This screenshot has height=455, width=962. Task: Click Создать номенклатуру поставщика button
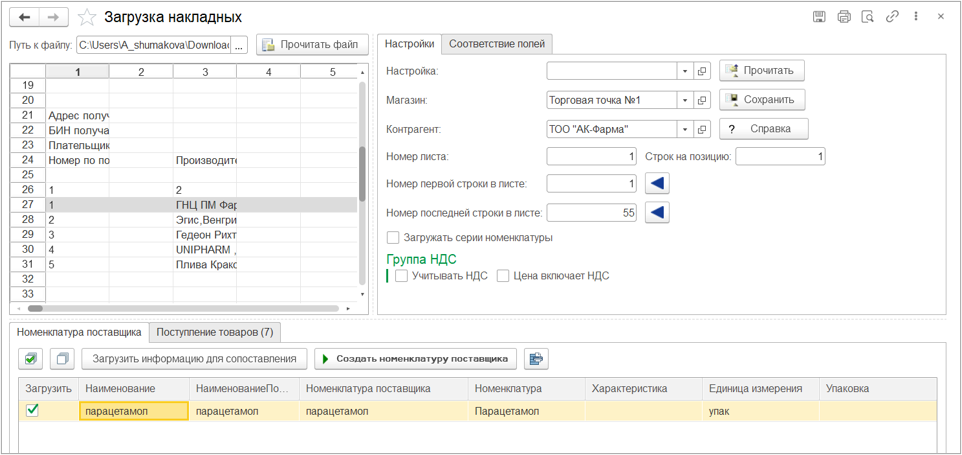[415, 359]
